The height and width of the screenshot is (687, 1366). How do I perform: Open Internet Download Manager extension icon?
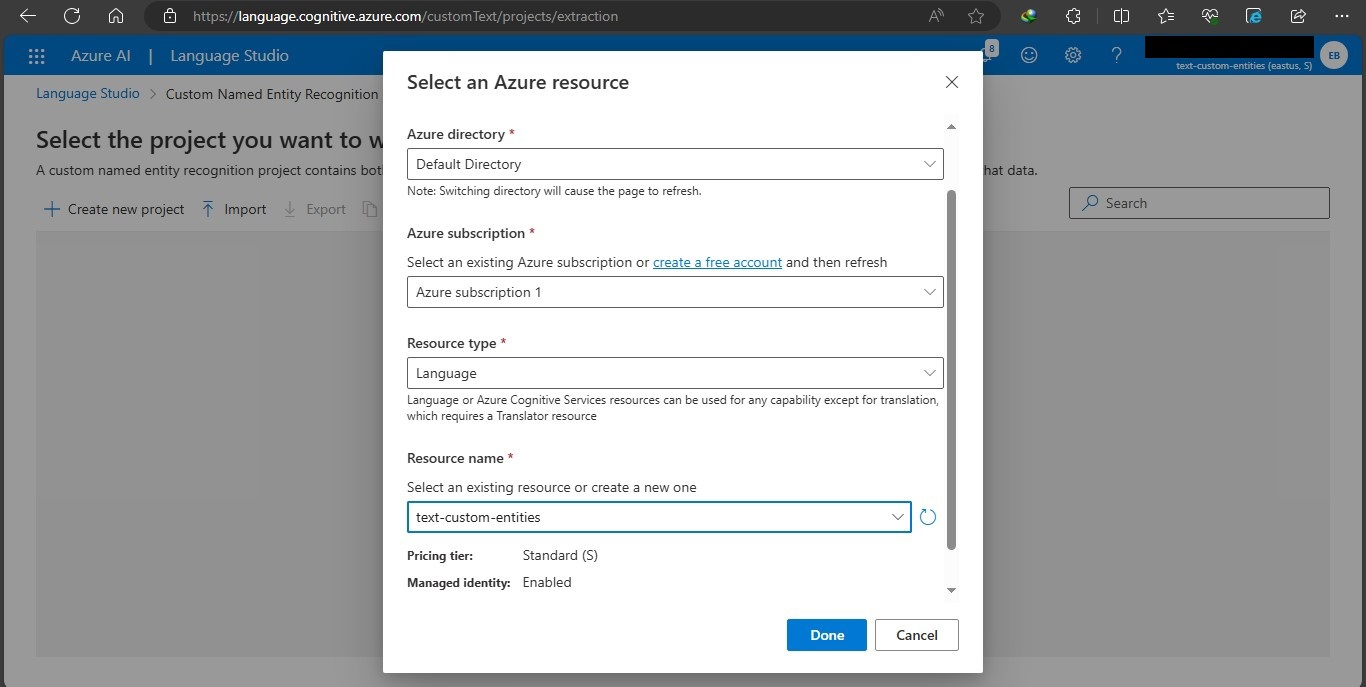(x=1028, y=16)
